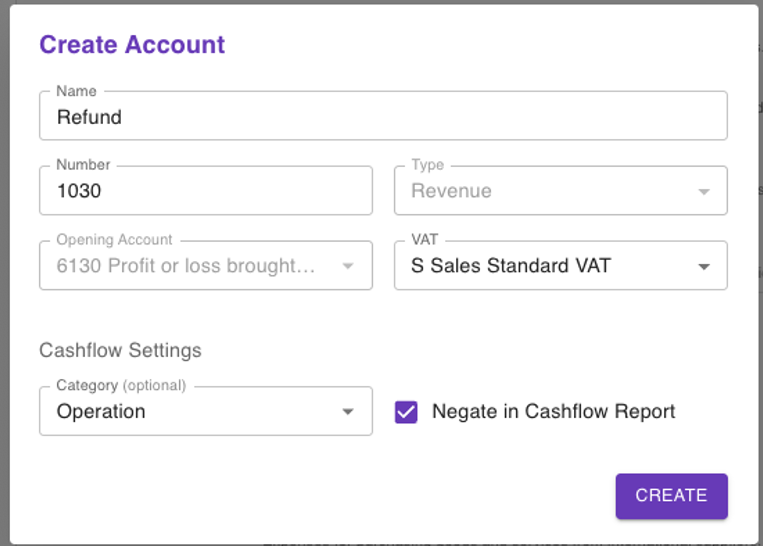This screenshot has height=546, width=763.
Task: Click the Create Account dialog title
Action: (x=132, y=45)
